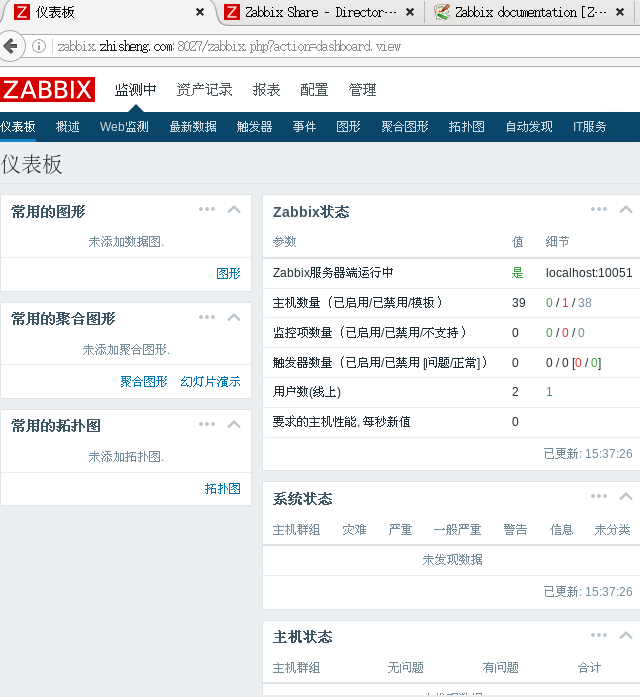The width and height of the screenshot is (640, 697).
Task: Open 报表 main menu
Action: (266, 90)
